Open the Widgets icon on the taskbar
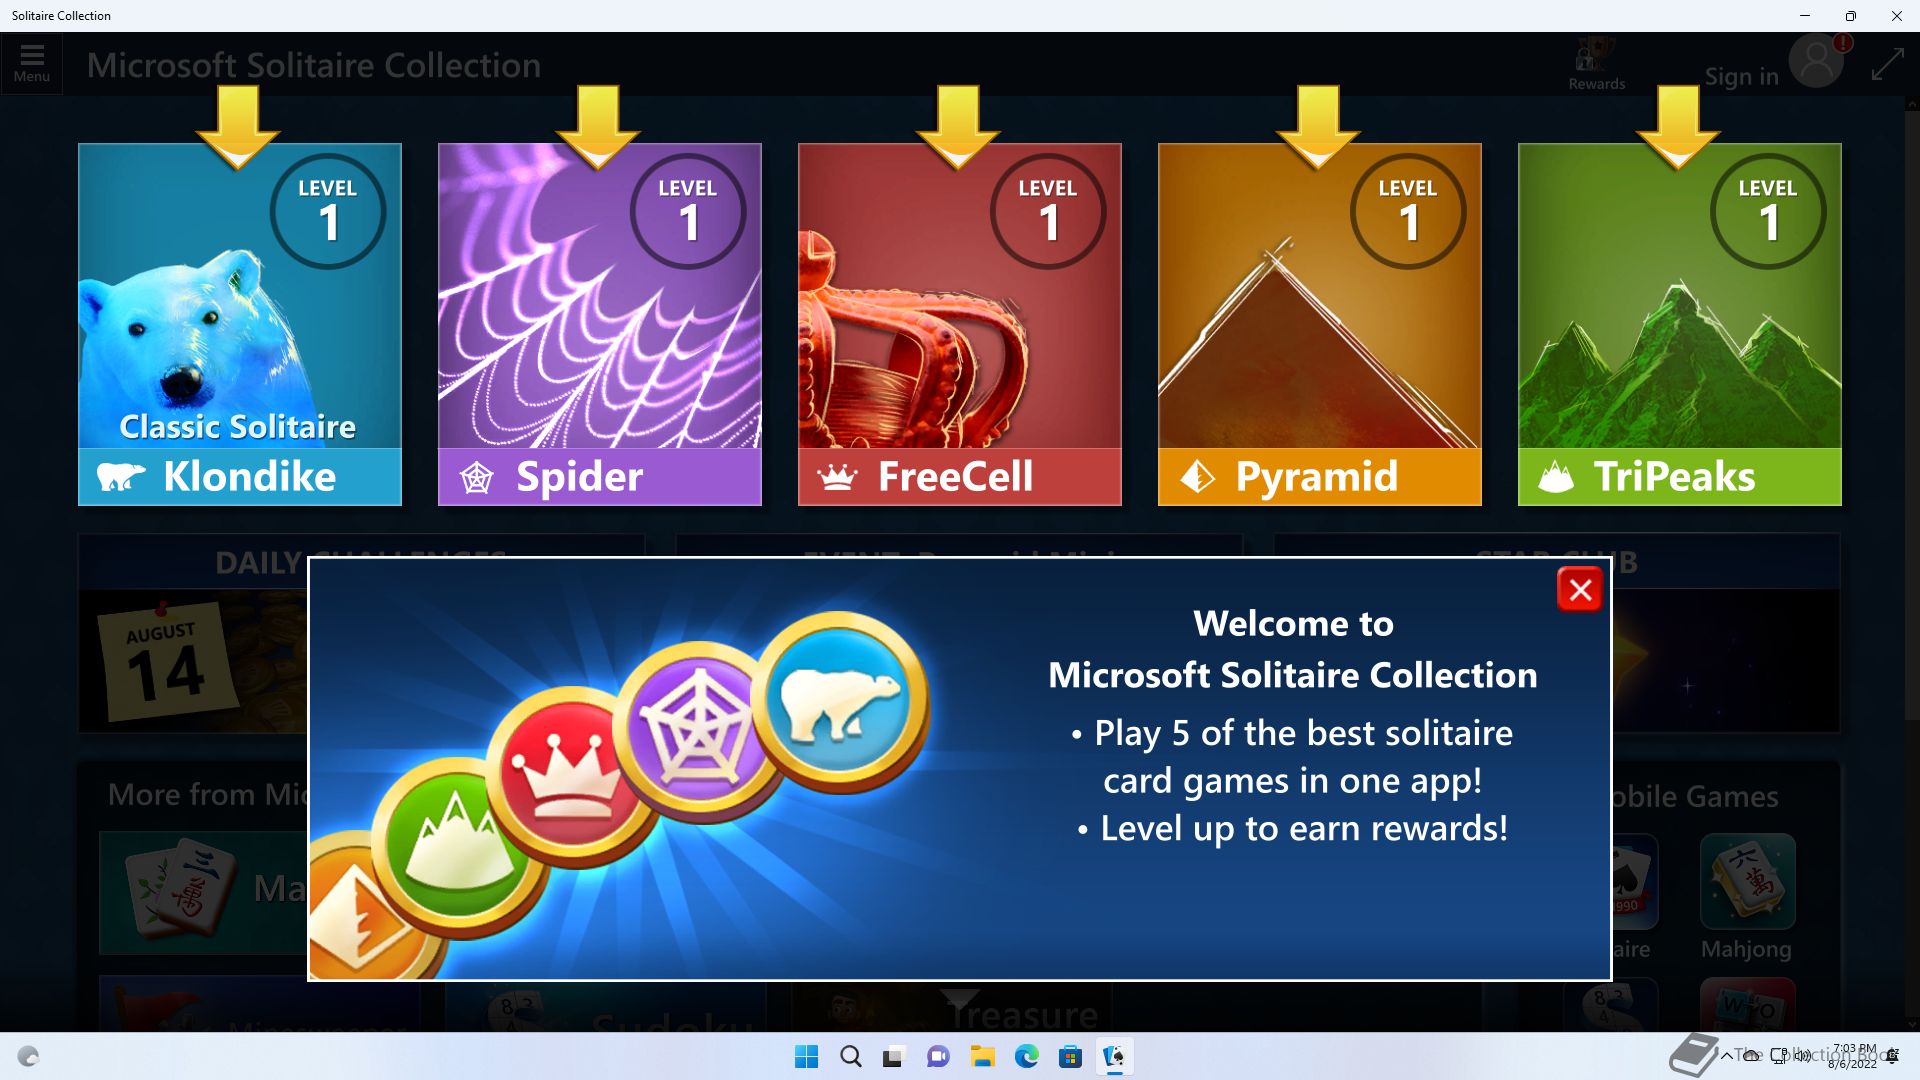1920x1080 pixels. pos(28,1057)
